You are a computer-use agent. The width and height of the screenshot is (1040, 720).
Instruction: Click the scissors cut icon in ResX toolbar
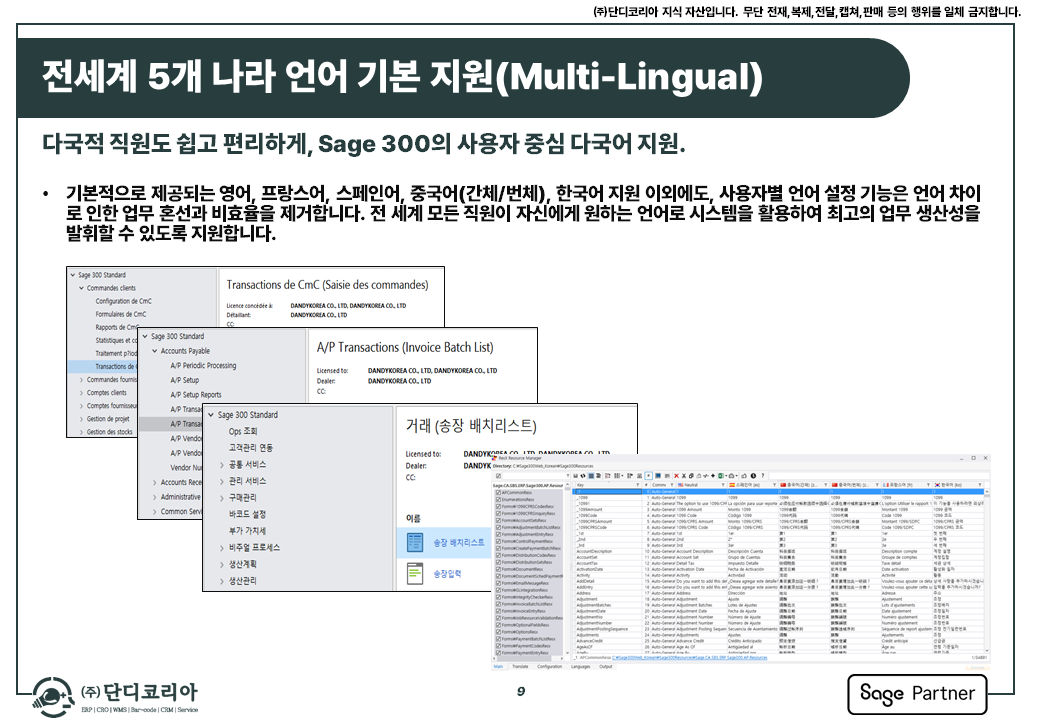[684, 476]
